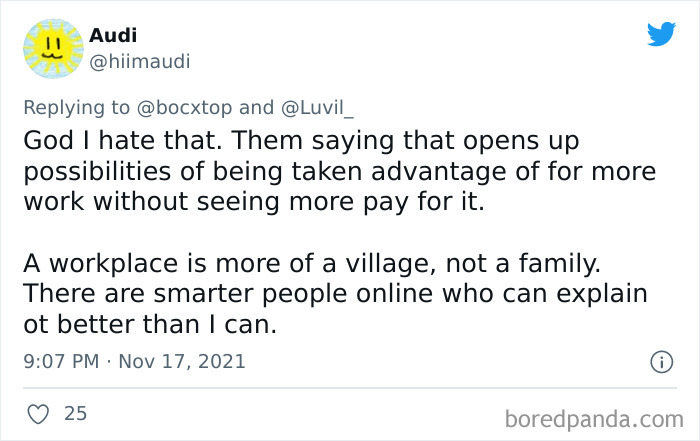This screenshot has height=441, width=700.
Task: Click the line "There are smarter people online"
Action: [335, 295]
